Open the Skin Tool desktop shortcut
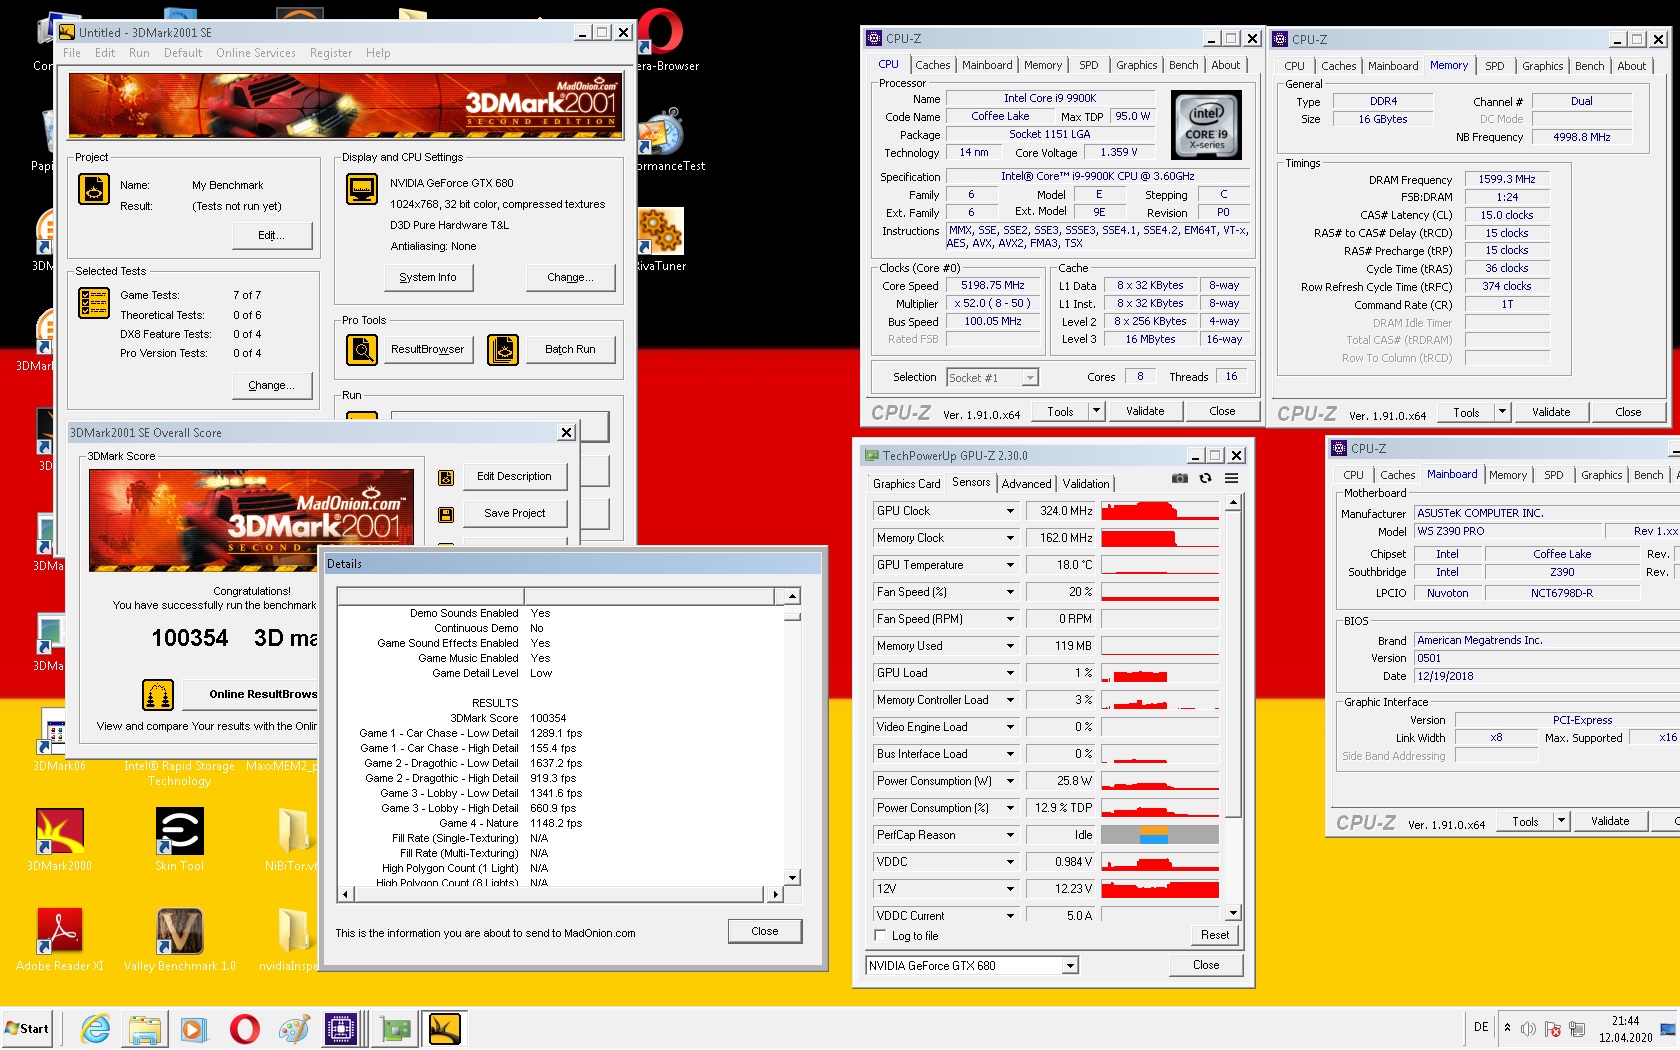The width and height of the screenshot is (1680, 1050). (180, 840)
